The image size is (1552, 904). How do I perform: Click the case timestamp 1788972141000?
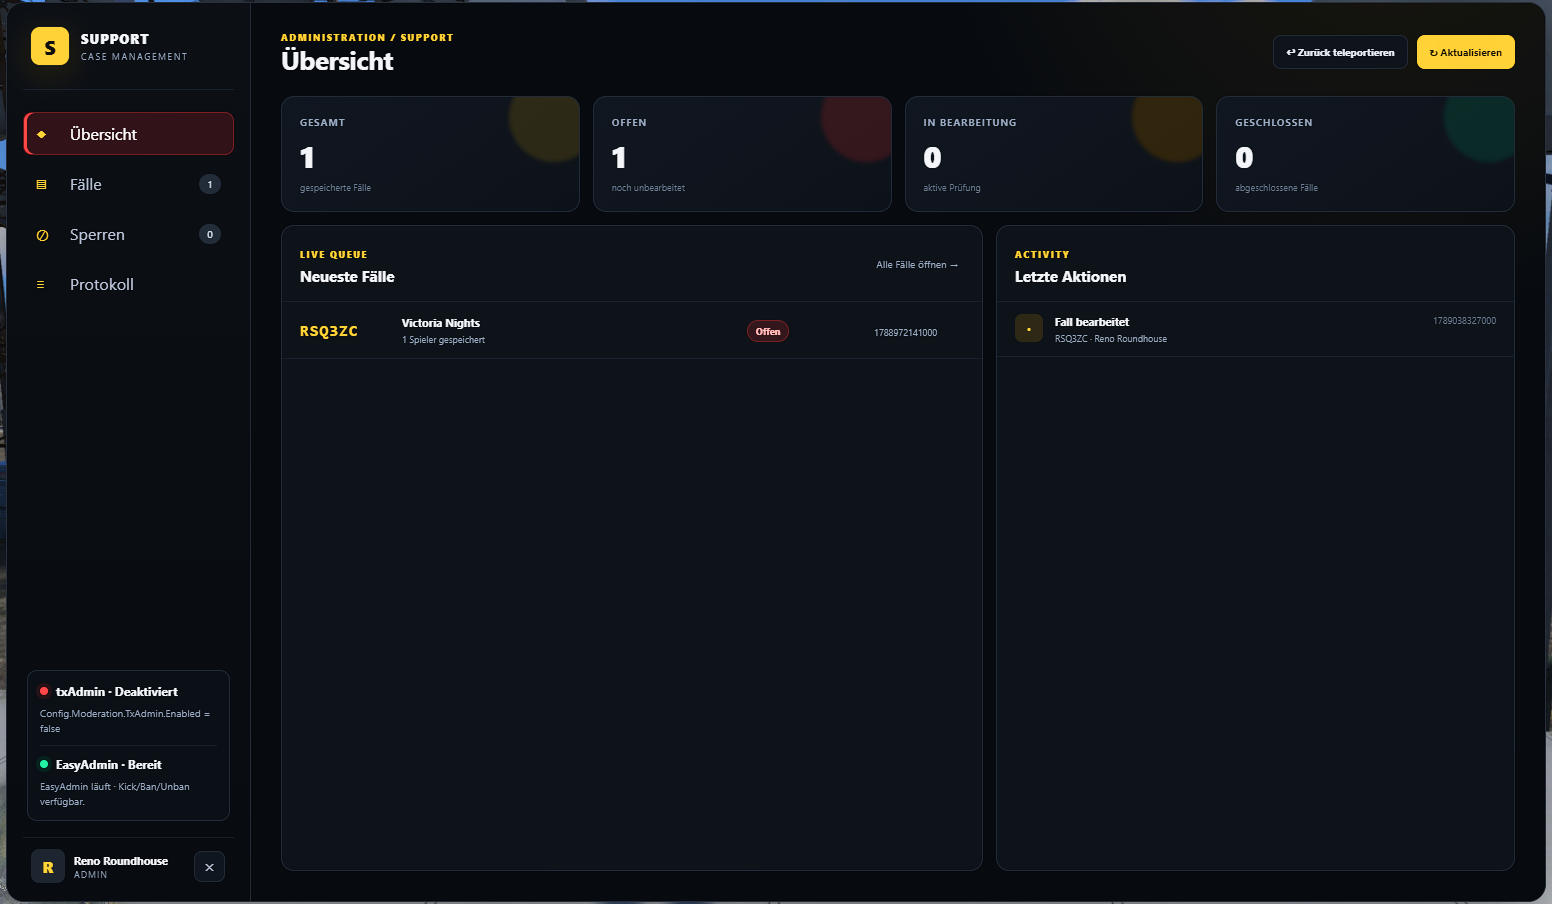pos(906,333)
